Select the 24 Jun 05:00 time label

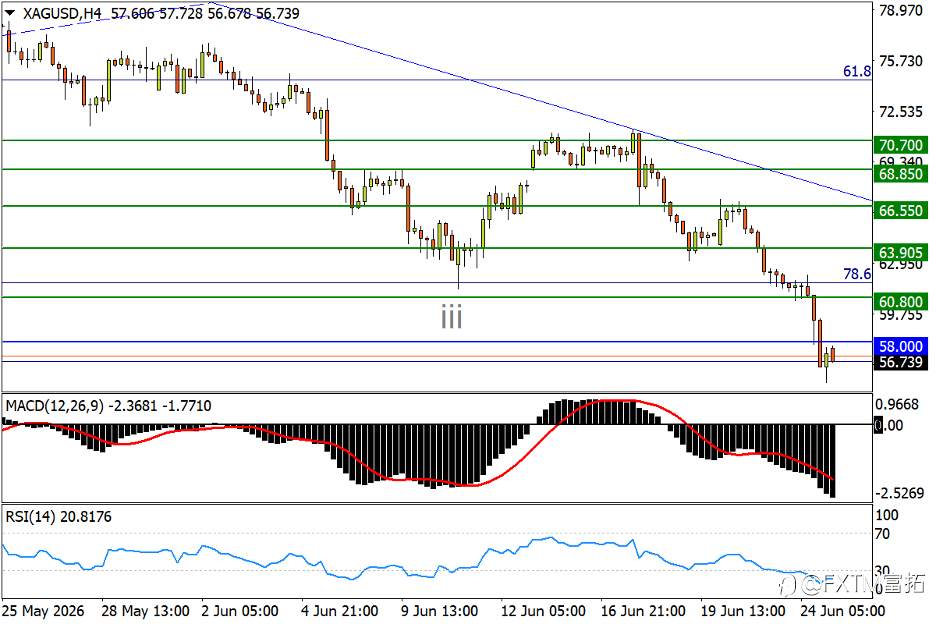(x=842, y=611)
